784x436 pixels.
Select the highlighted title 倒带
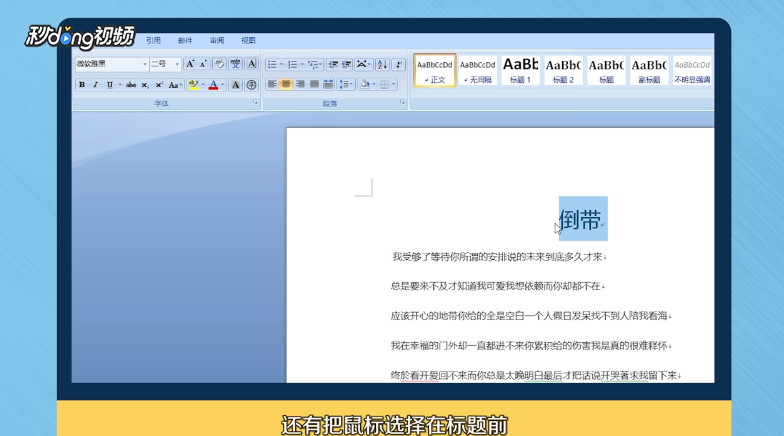tap(580, 220)
